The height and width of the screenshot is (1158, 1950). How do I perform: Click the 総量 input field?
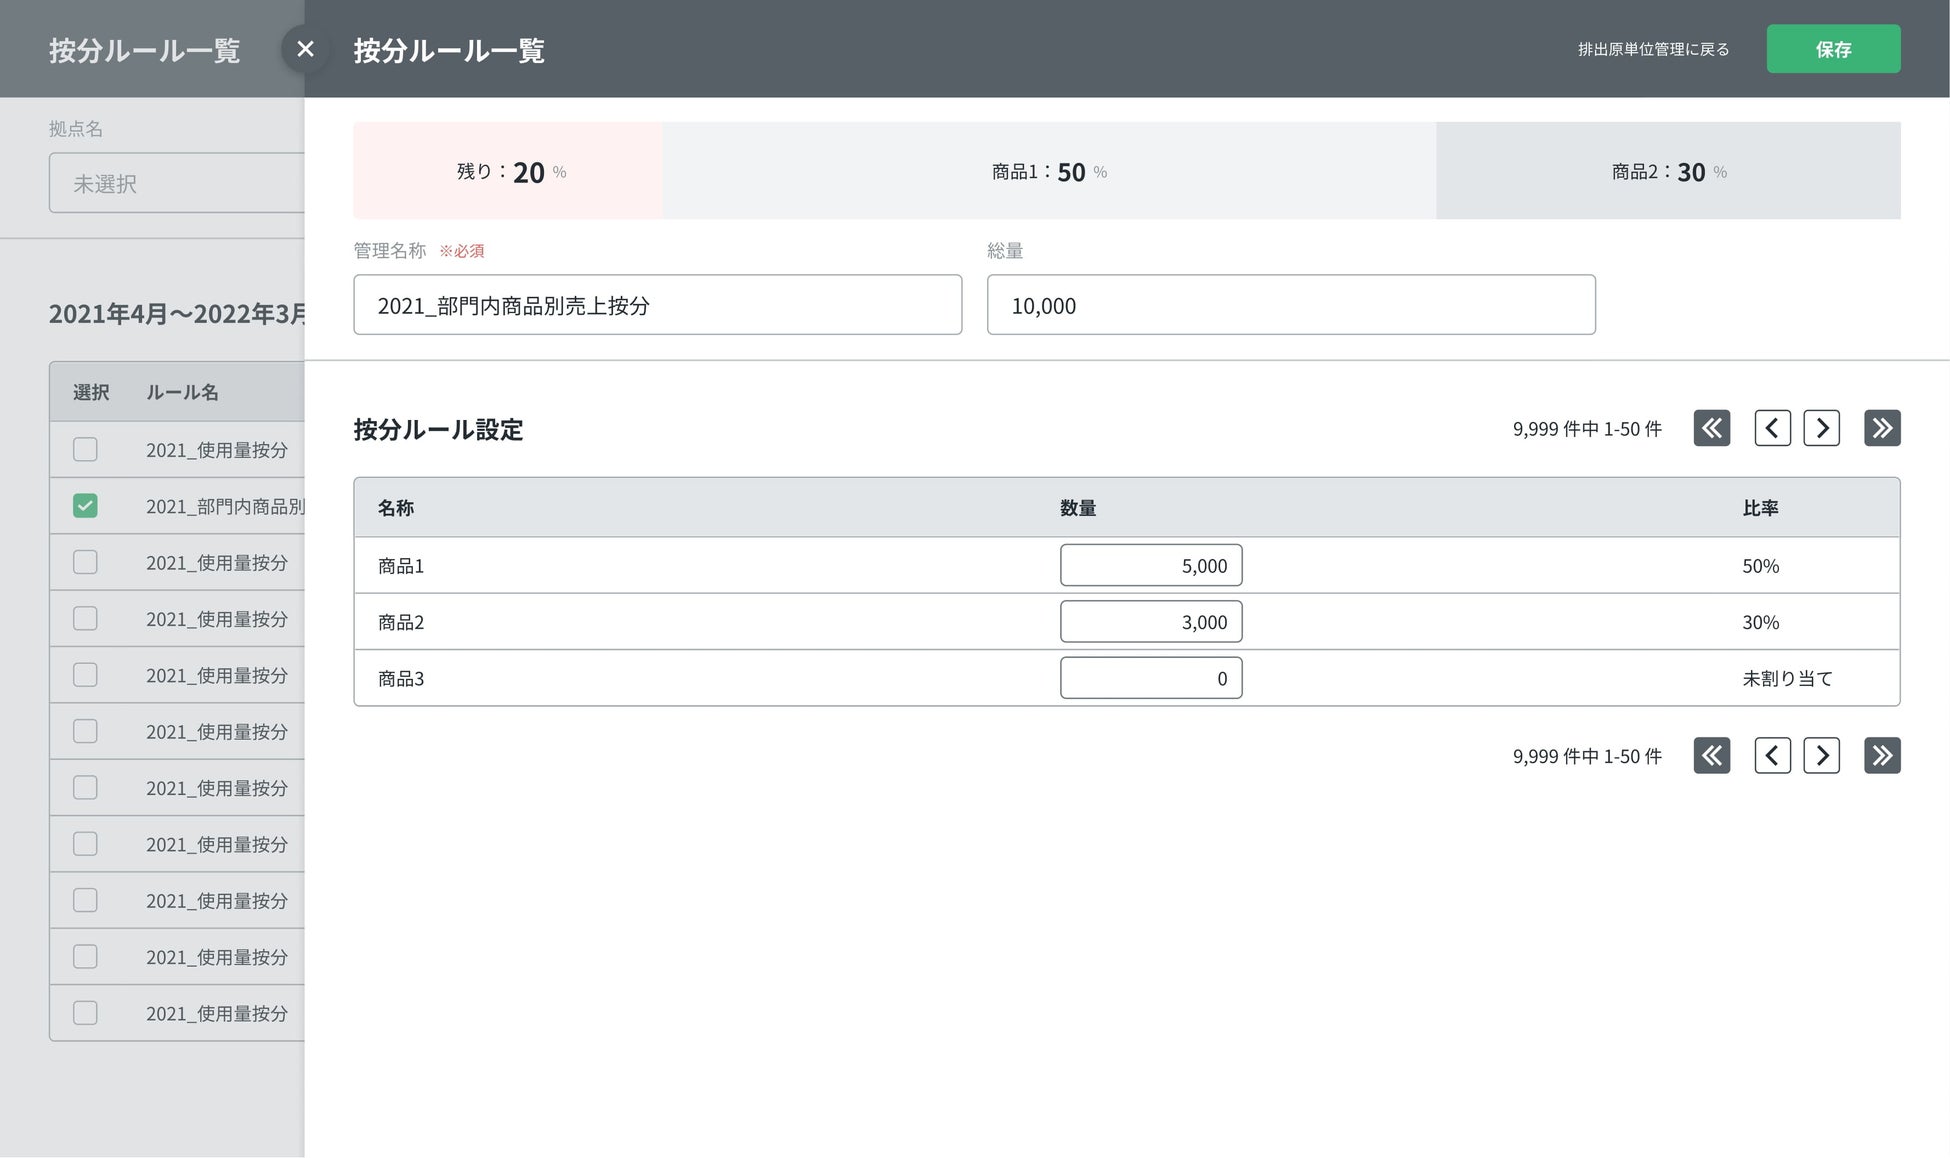(x=1290, y=305)
